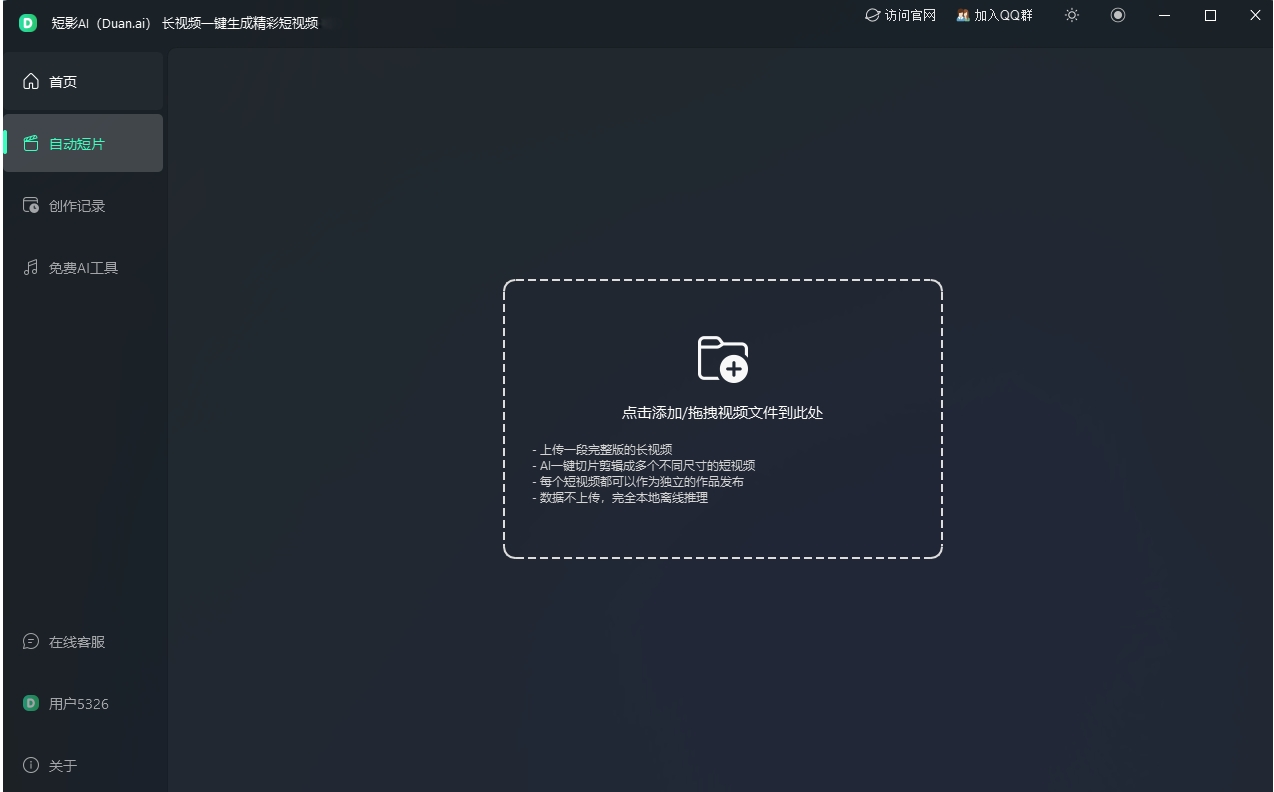
Task: Open 创作记录 creation history
Action: click(x=83, y=205)
